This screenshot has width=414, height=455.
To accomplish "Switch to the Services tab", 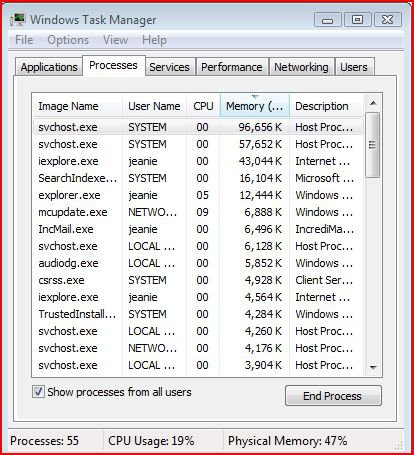I will point(169,67).
